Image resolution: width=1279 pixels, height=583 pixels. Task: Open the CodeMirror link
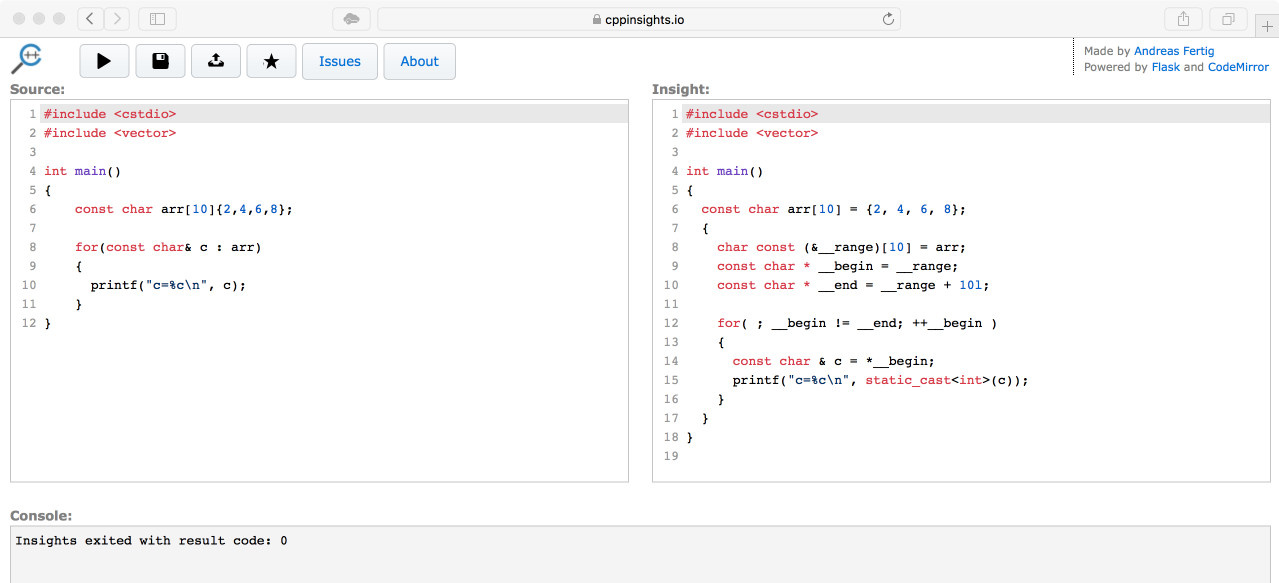pyautogui.click(x=1238, y=67)
